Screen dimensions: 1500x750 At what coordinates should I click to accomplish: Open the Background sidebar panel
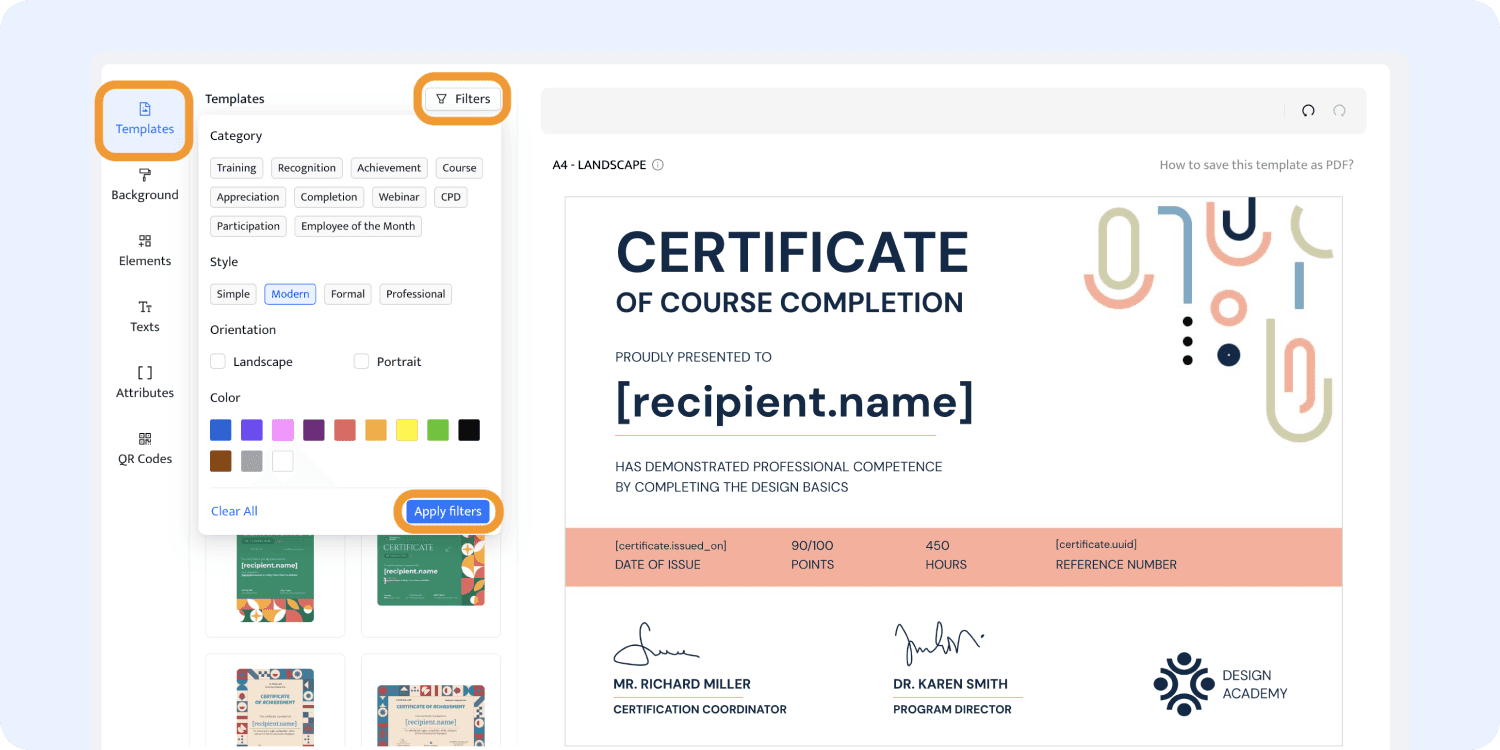click(x=144, y=185)
